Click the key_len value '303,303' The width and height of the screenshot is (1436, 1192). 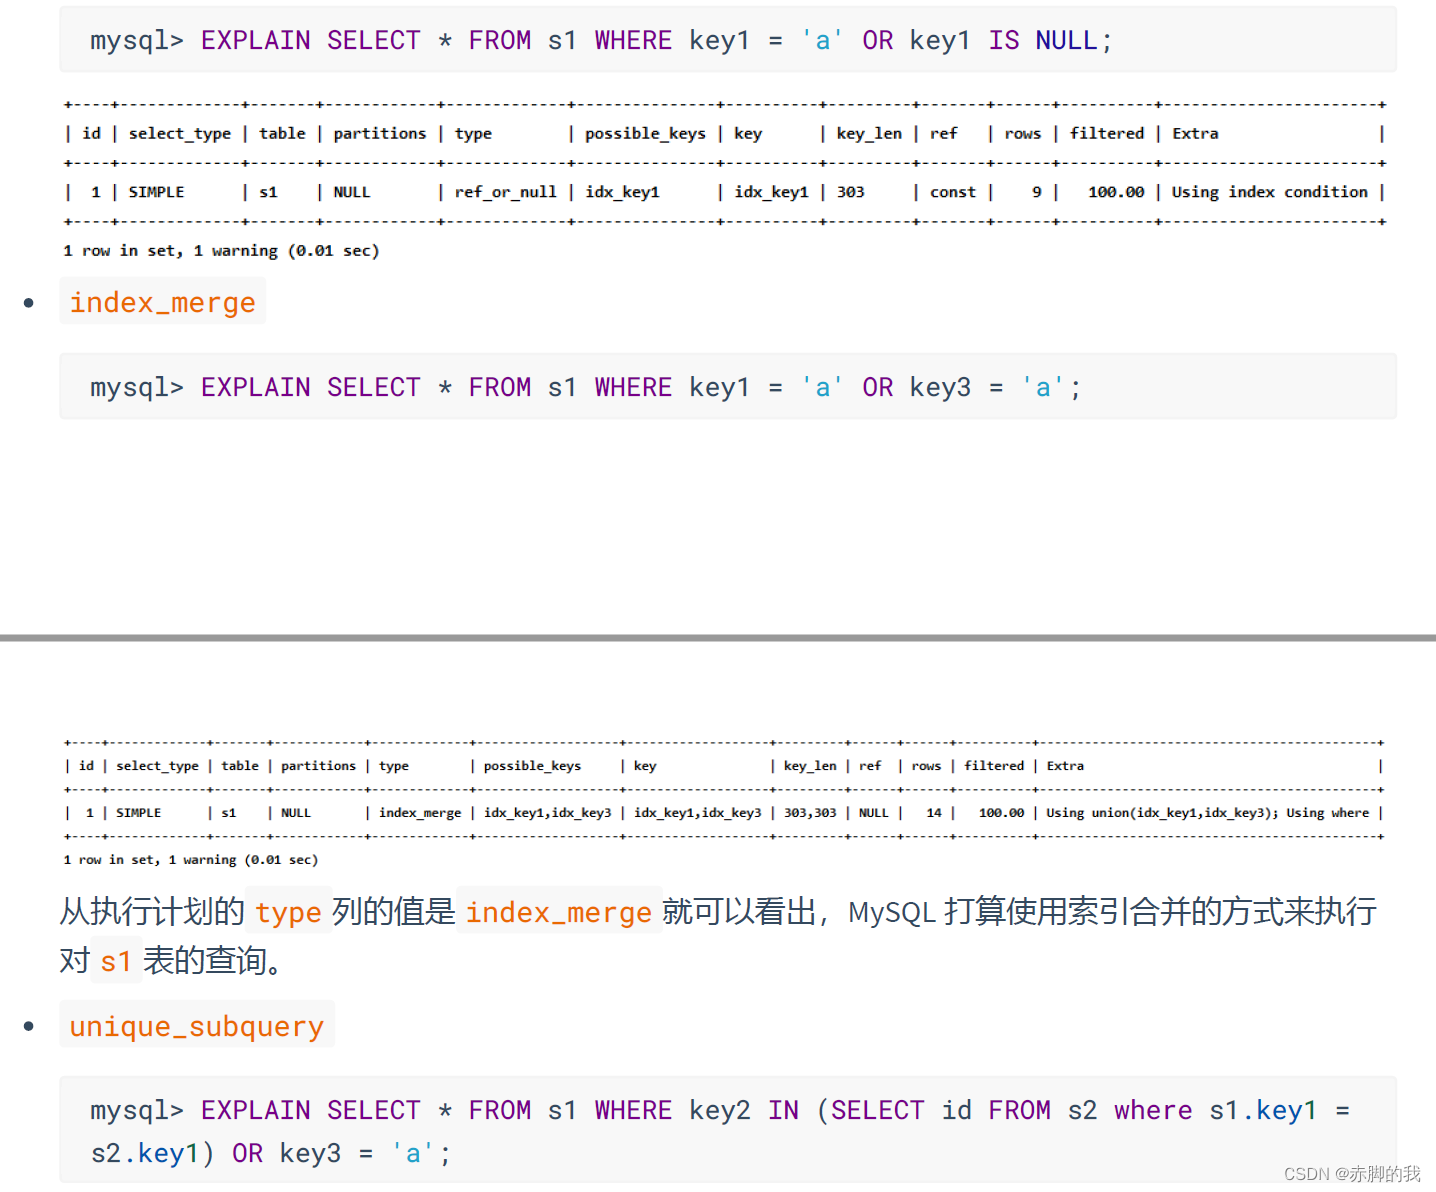click(810, 813)
